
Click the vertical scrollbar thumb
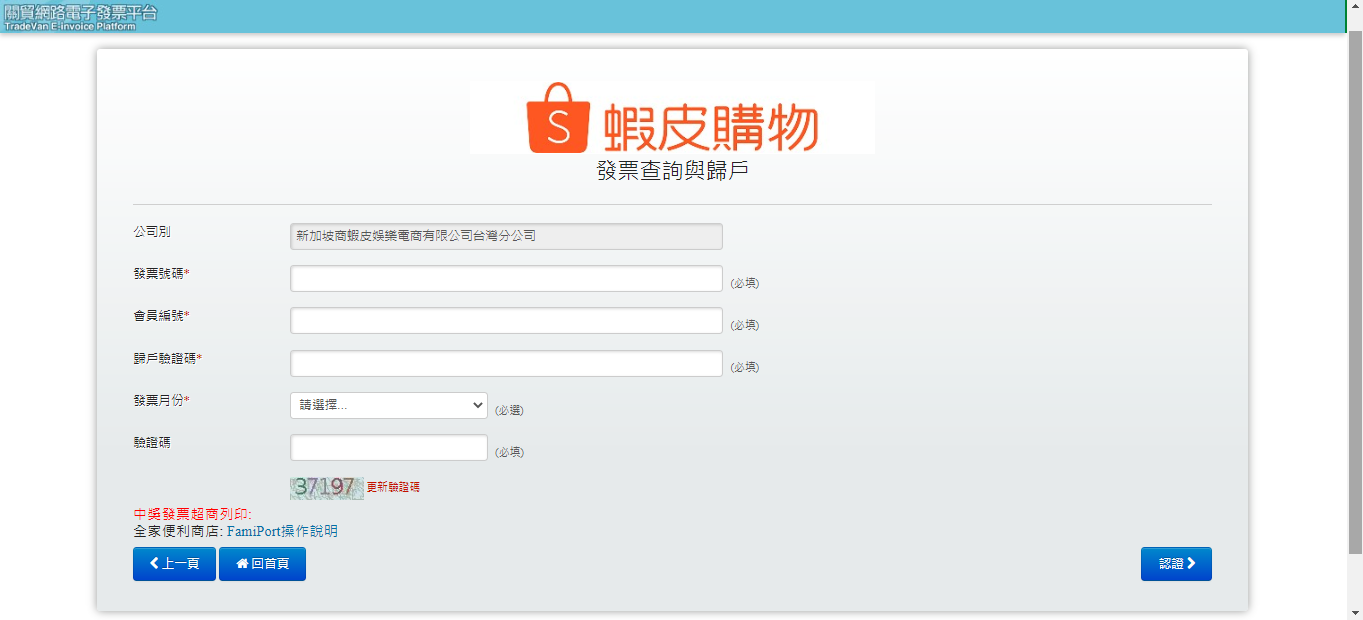1355,290
